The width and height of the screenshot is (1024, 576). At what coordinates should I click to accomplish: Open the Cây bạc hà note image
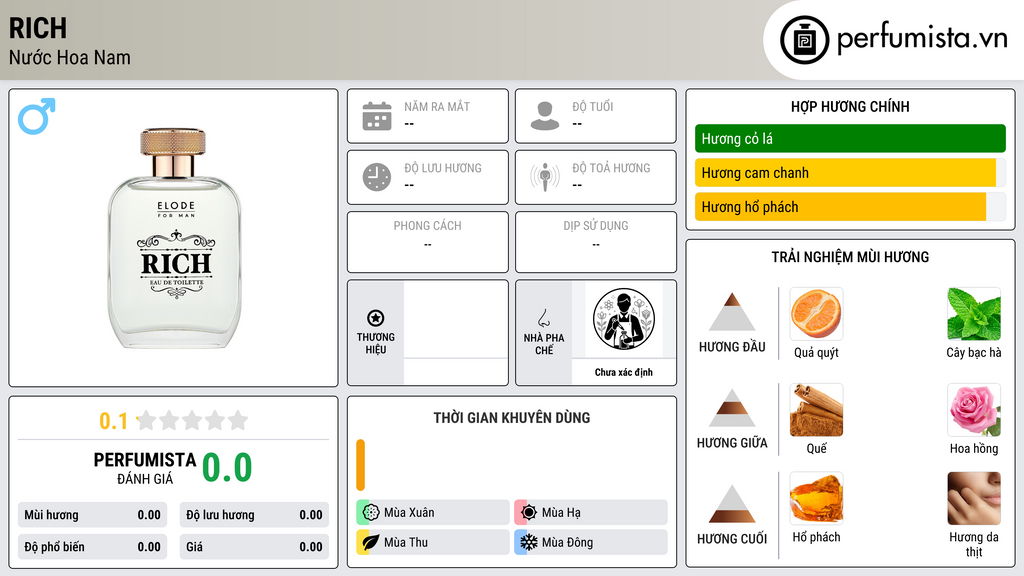pyautogui.click(x=974, y=313)
